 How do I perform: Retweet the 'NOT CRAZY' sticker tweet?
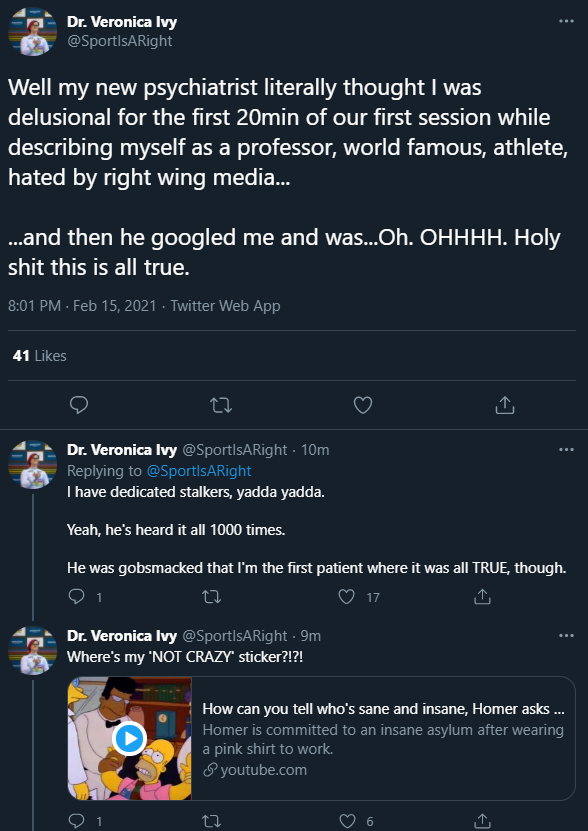pyautogui.click(x=212, y=821)
